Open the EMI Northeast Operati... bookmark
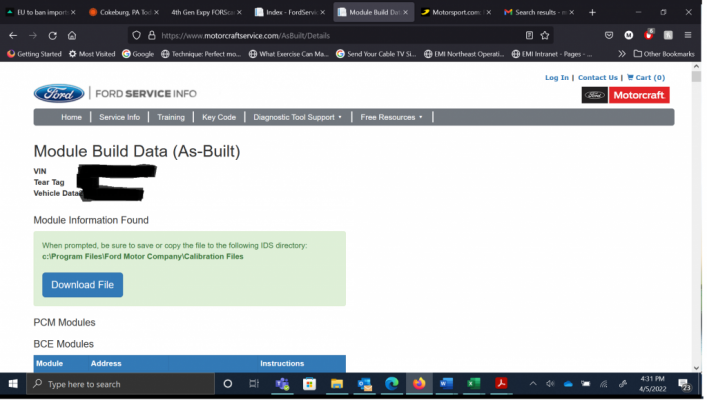Image resolution: width=707 pixels, height=400 pixels. coord(464,54)
